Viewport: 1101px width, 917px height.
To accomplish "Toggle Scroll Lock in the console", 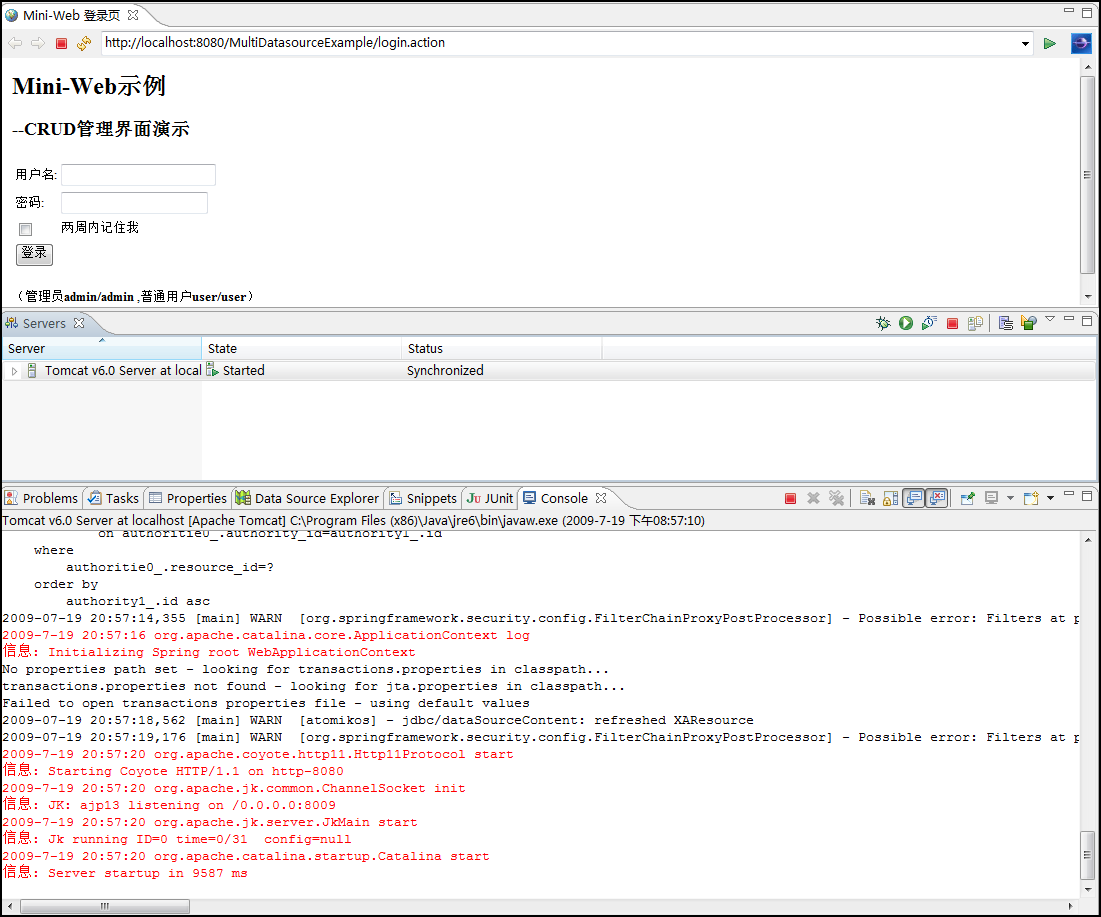I will pos(890,499).
